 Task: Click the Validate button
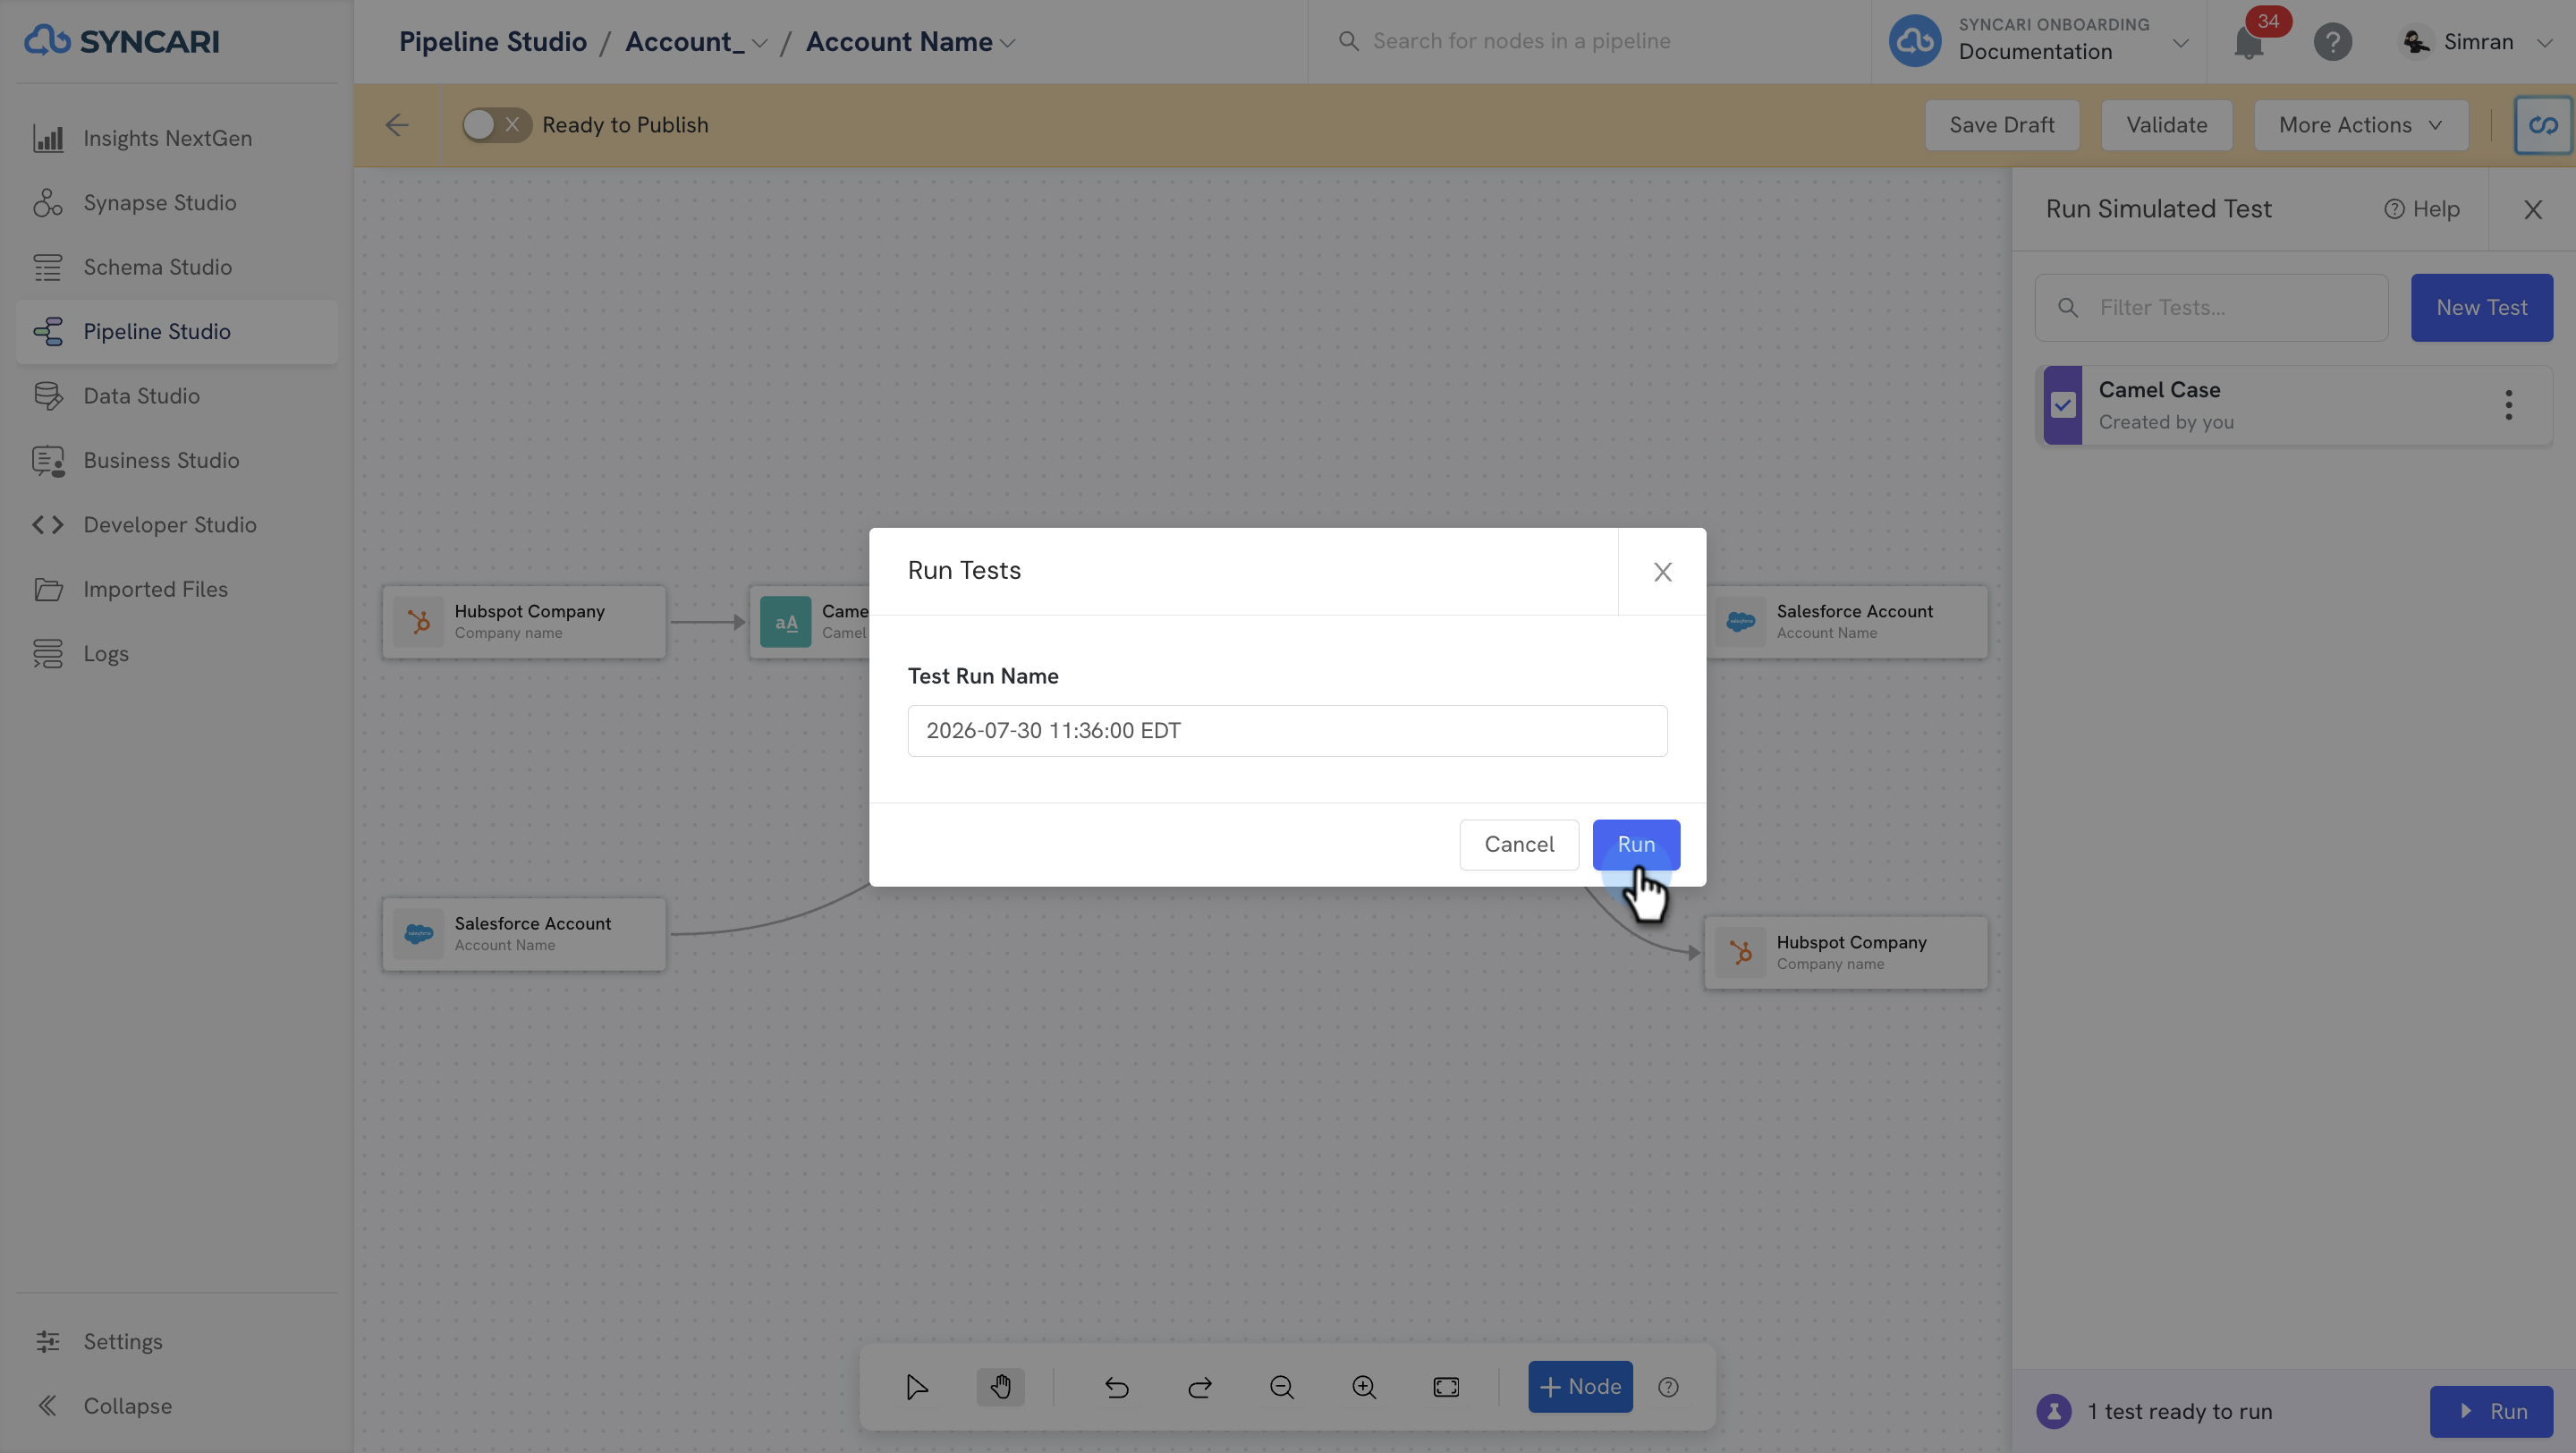pos(2167,125)
